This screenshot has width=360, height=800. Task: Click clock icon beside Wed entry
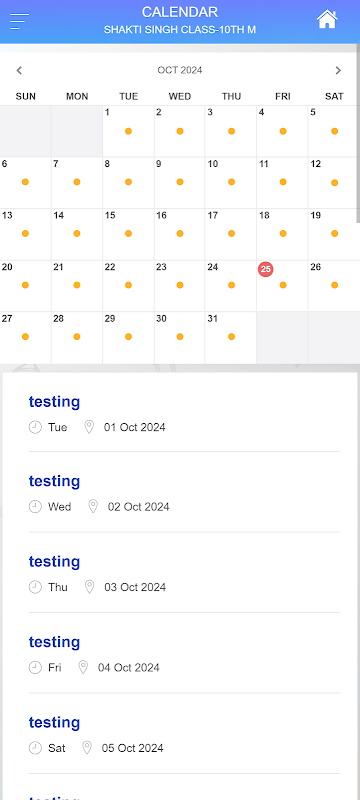pos(35,507)
